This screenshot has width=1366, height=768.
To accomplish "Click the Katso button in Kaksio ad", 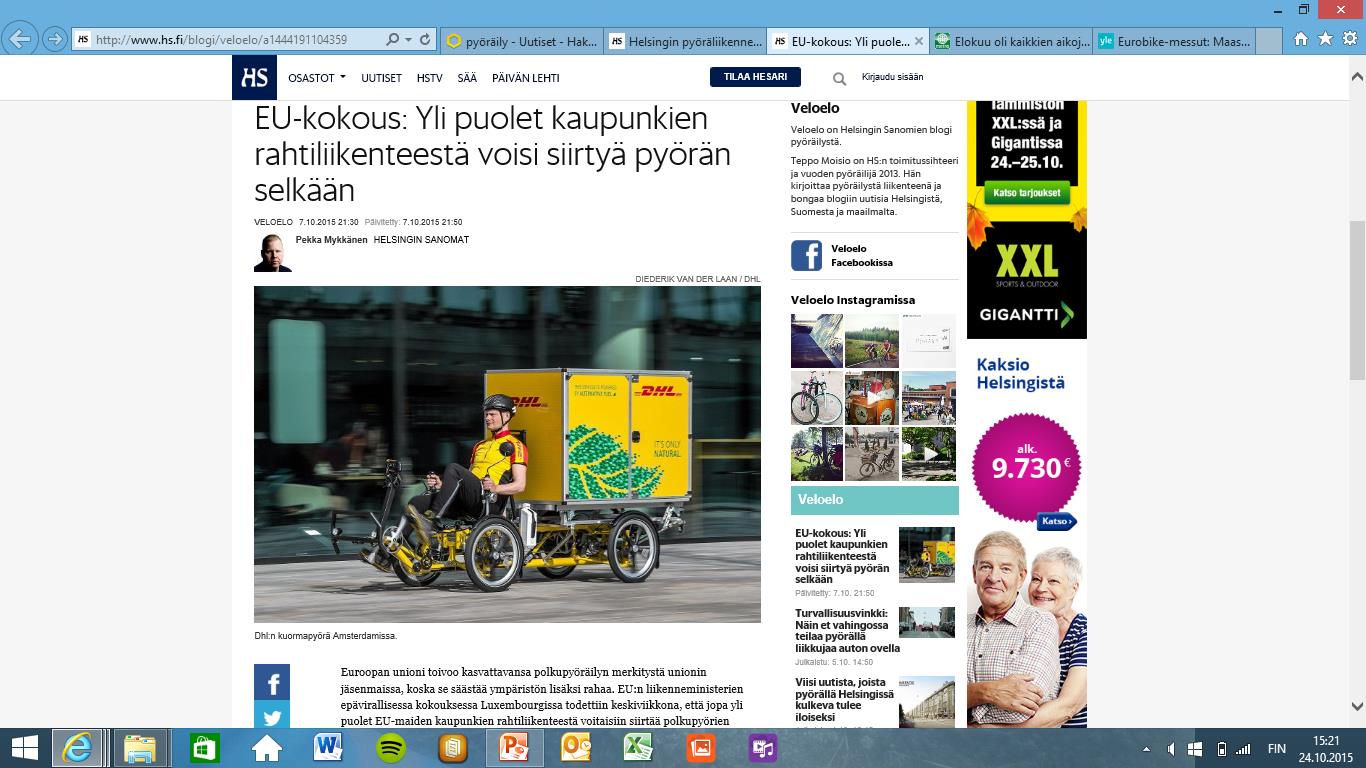I will [x=1055, y=521].
